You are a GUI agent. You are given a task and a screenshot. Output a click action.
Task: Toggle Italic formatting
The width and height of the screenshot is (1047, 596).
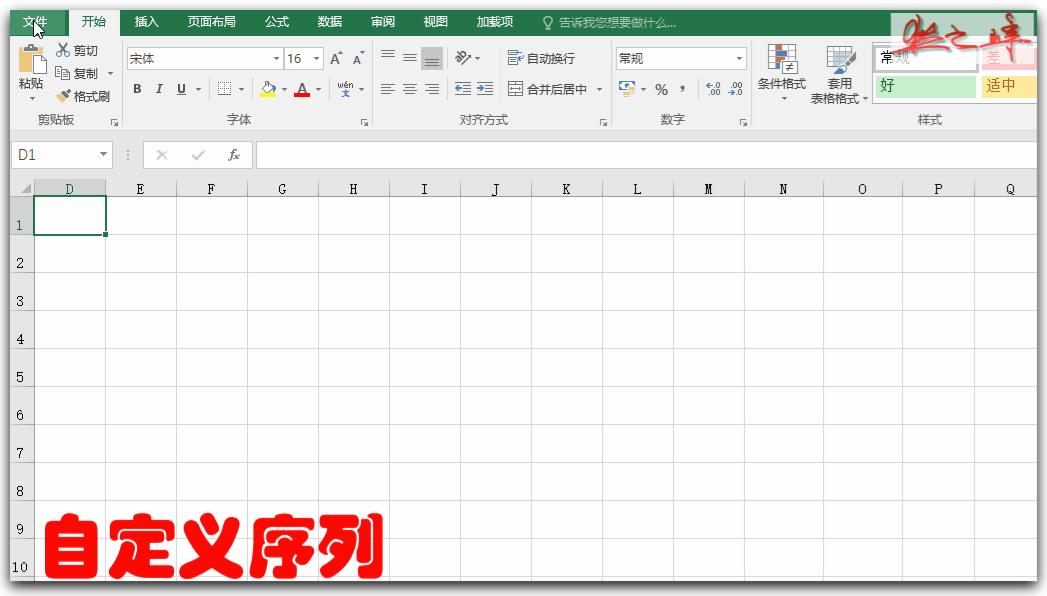pyautogui.click(x=159, y=89)
